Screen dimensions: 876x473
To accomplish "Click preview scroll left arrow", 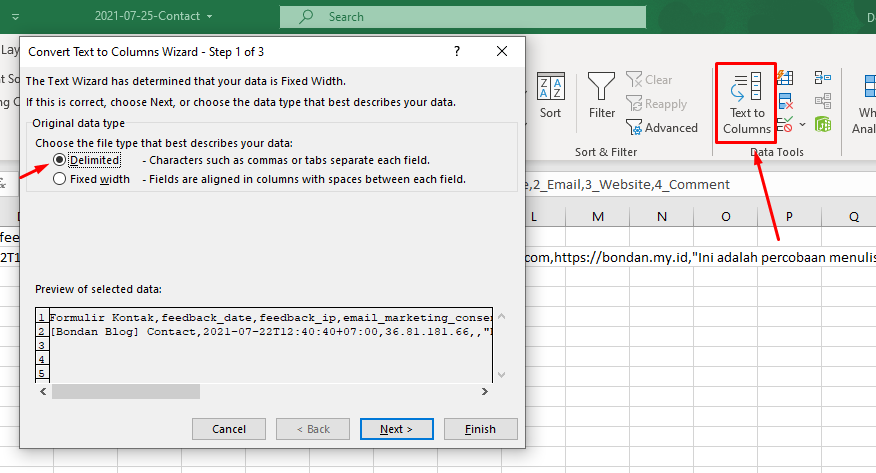I will click(x=43, y=391).
